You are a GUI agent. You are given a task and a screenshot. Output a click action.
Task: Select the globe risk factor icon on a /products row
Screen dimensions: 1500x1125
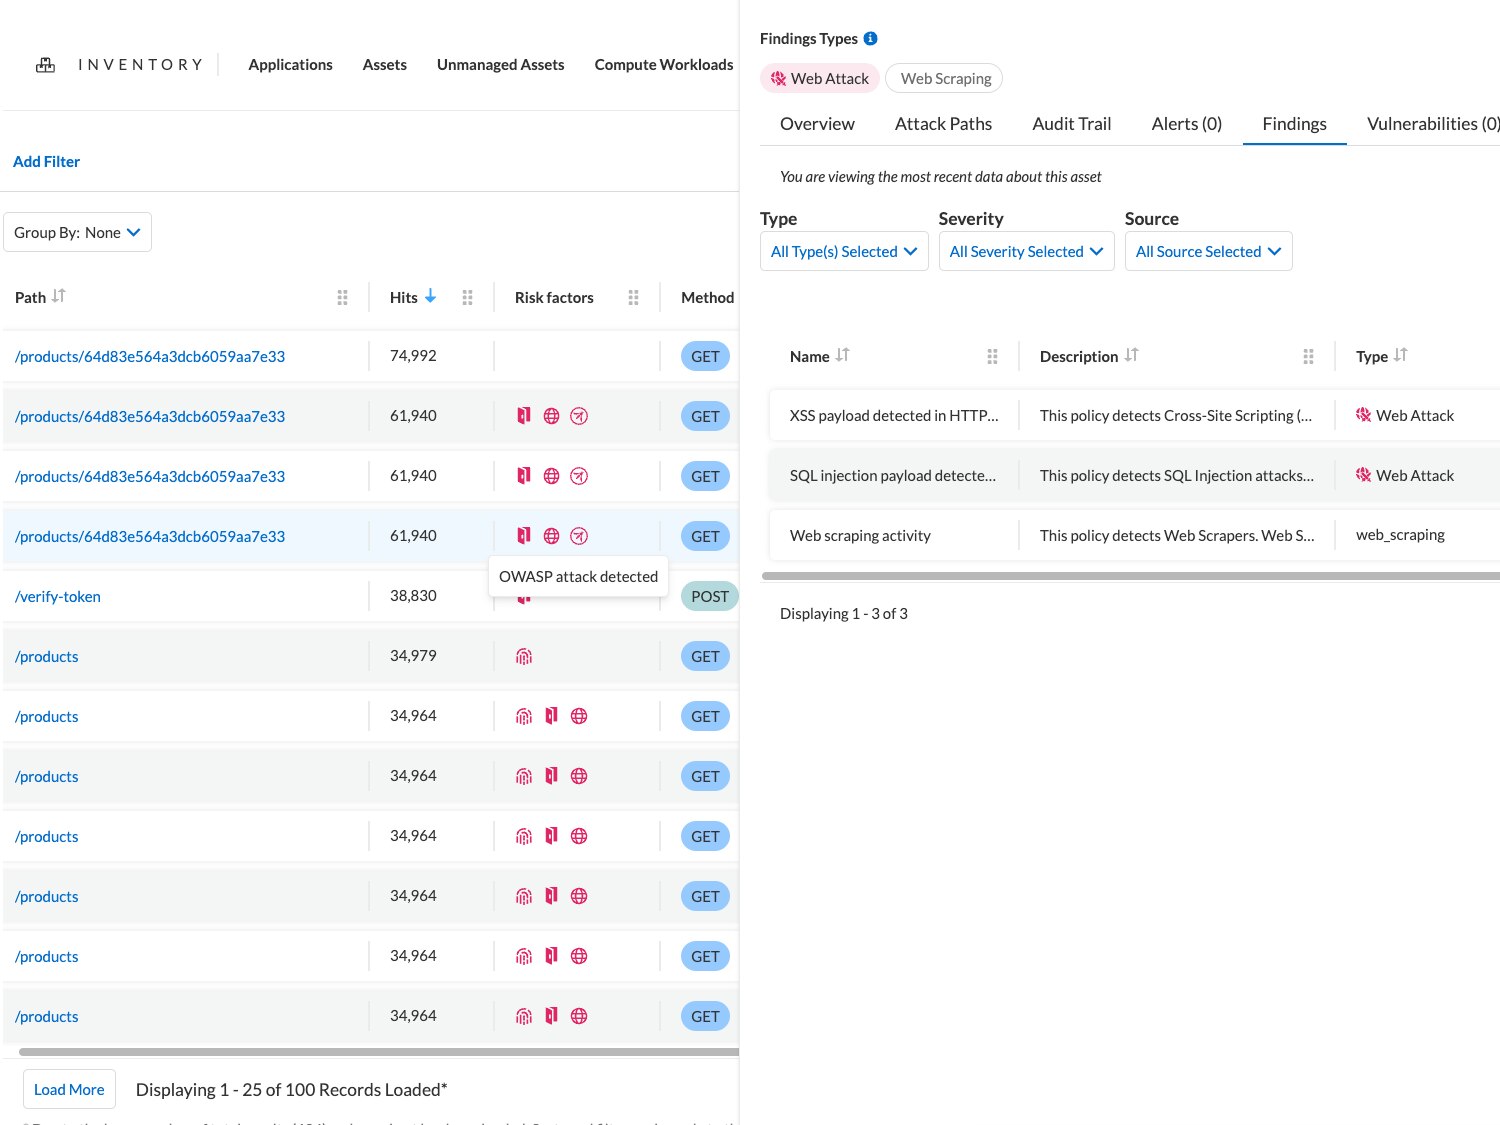579,716
